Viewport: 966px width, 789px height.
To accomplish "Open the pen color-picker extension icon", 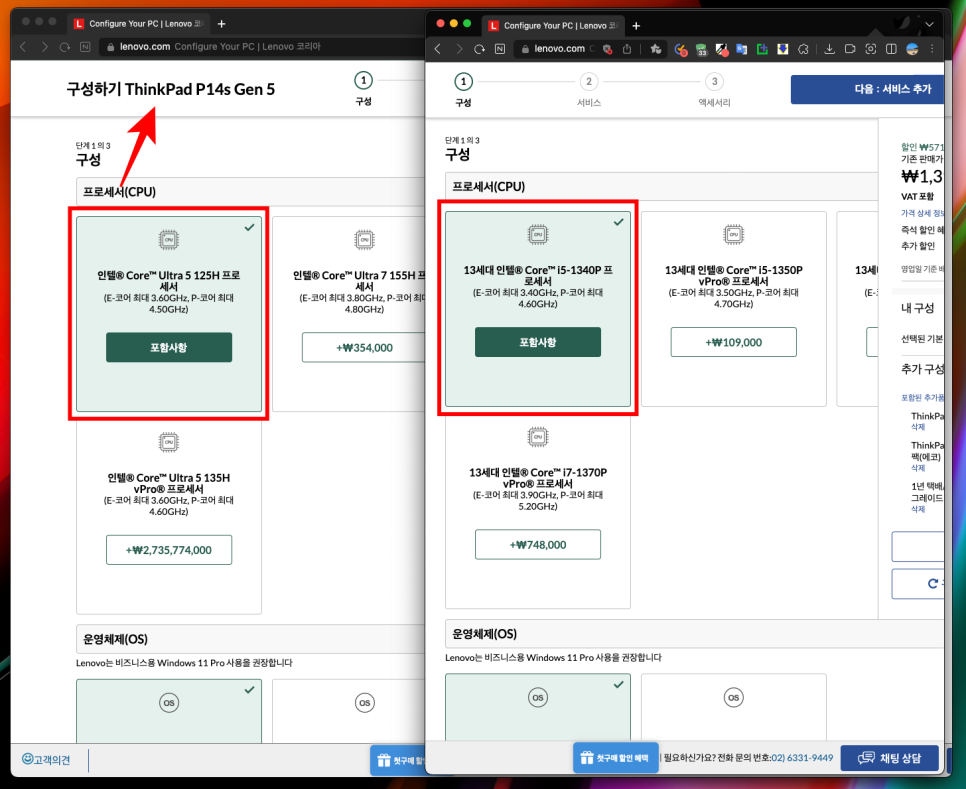I will click(722, 49).
